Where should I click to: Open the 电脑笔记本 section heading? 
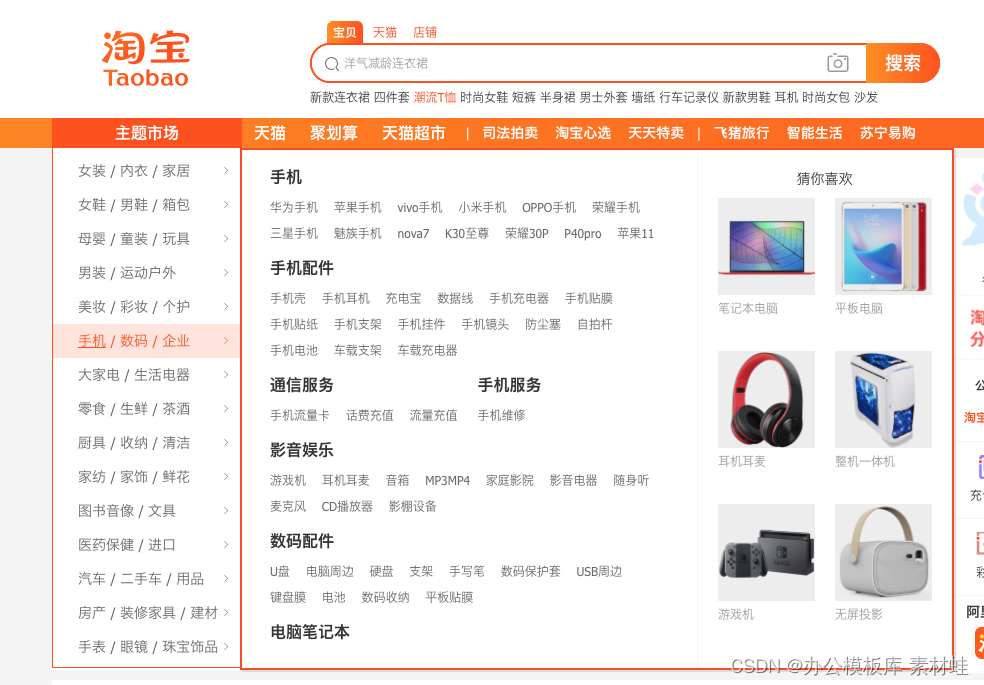pos(310,632)
